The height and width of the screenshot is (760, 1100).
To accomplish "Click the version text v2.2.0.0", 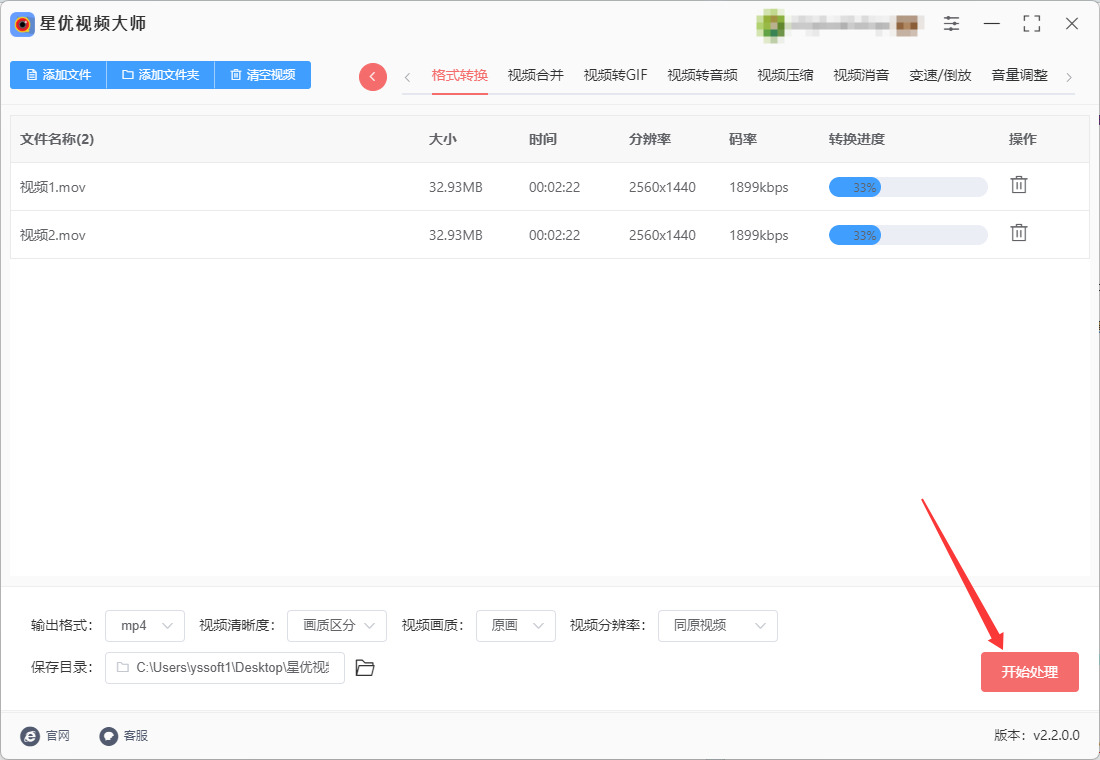I will click(x=1057, y=735).
